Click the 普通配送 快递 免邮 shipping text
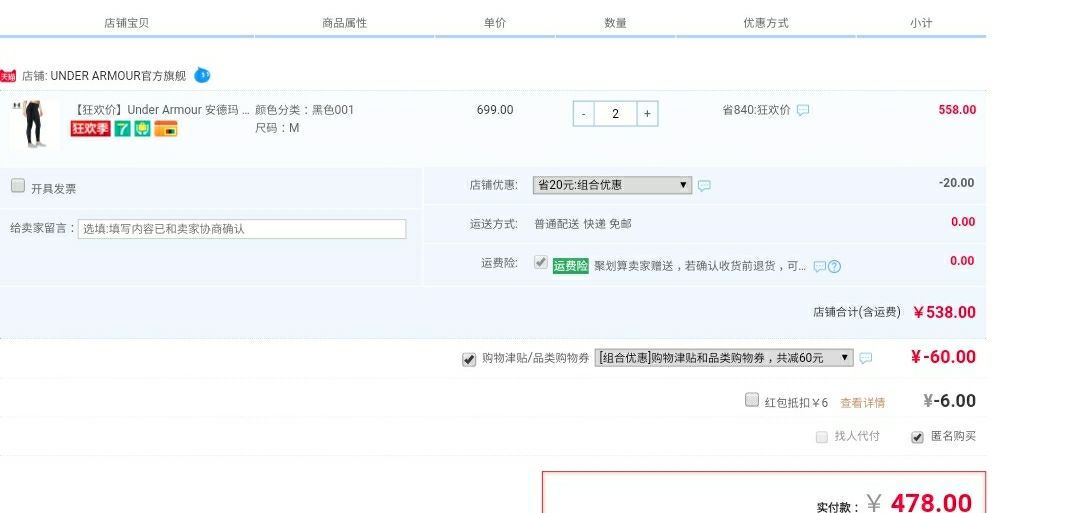Image resolution: width=1079 pixels, height=513 pixels. coord(583,224)
